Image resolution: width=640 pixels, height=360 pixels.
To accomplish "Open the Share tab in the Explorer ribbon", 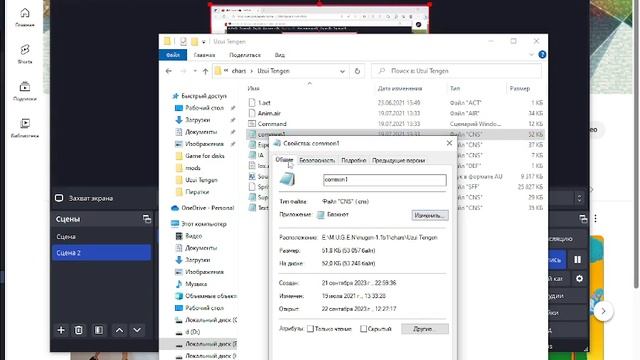I will (245, 55).
